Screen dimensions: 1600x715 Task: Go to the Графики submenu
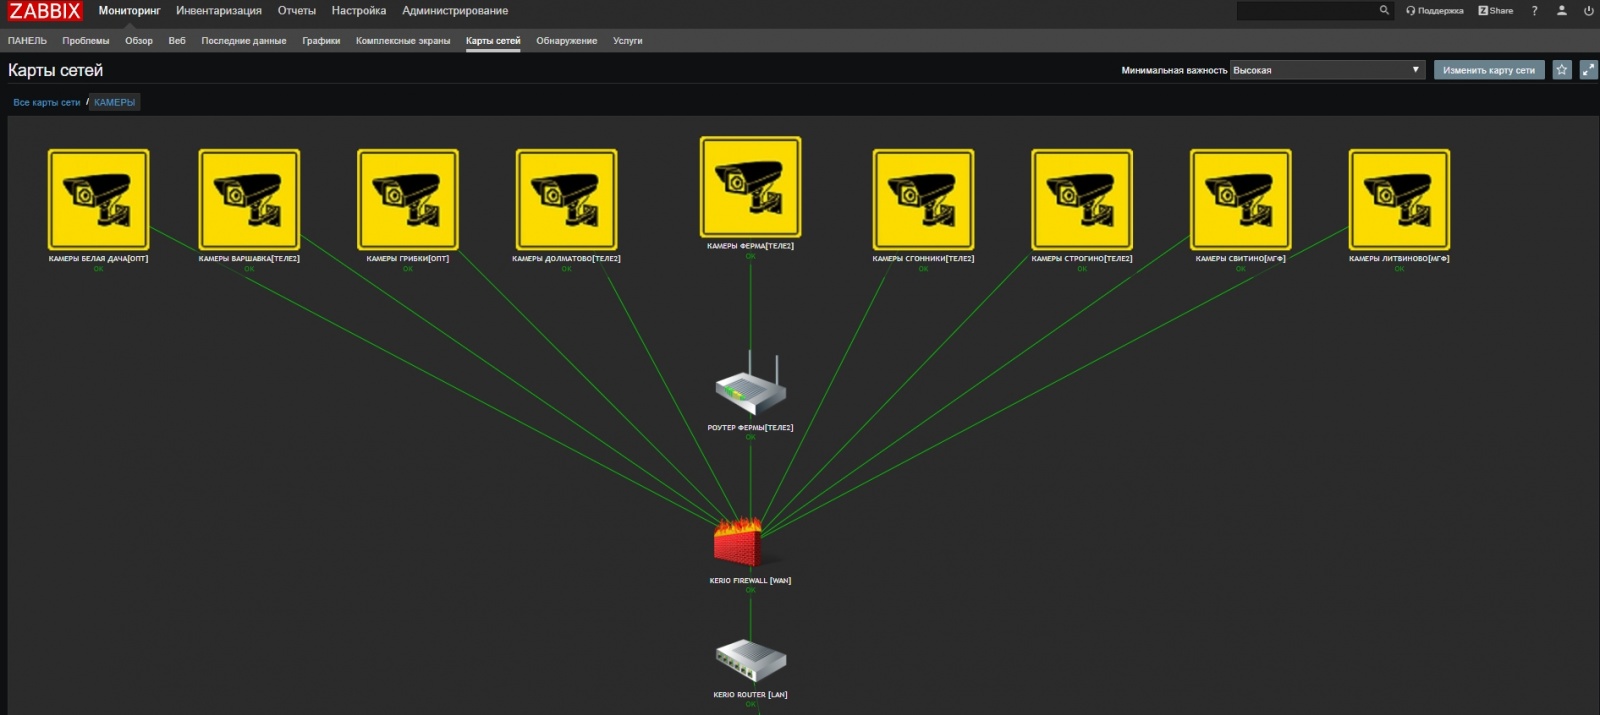click(321, 41)
